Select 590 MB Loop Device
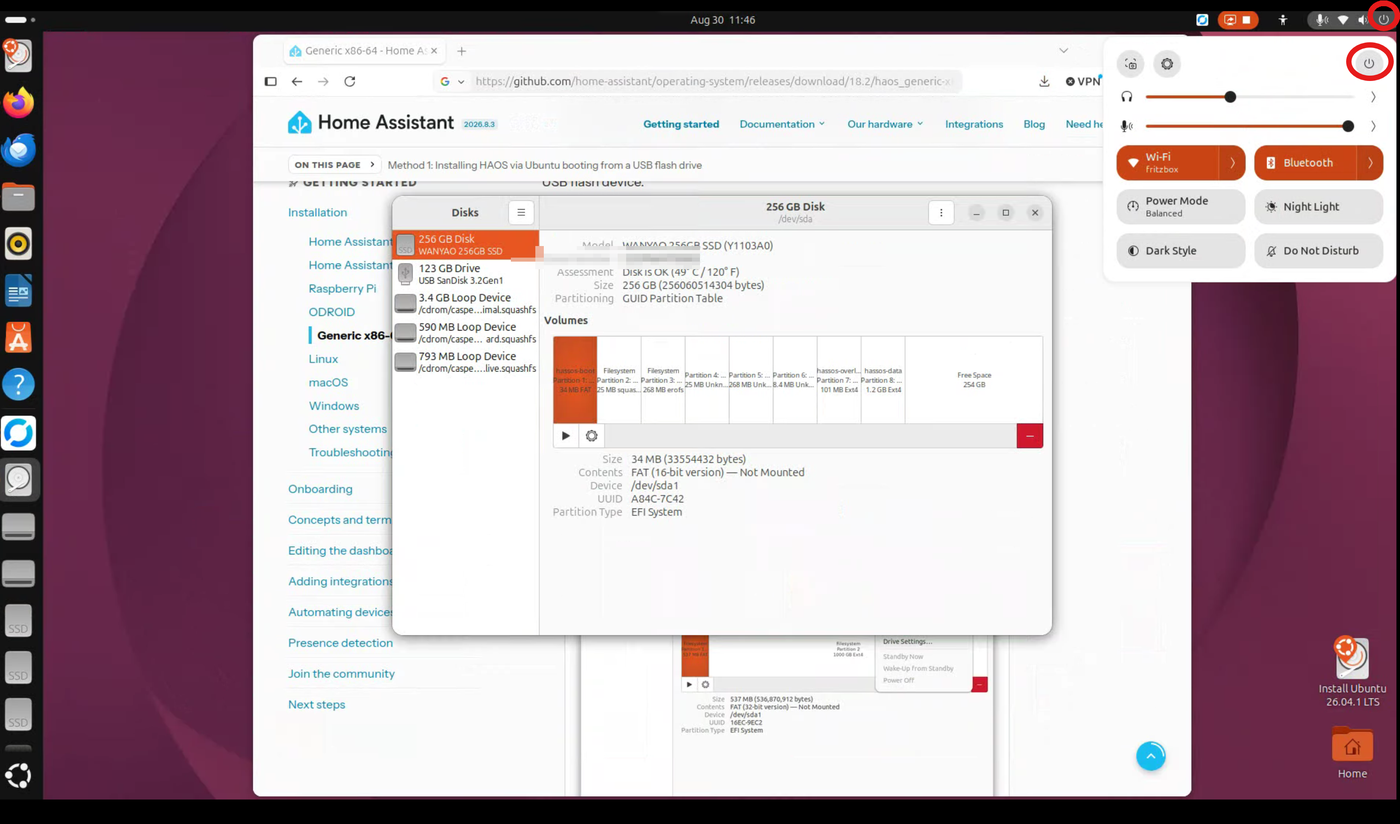The image size is (1400, 824). (x=466, y=332)
